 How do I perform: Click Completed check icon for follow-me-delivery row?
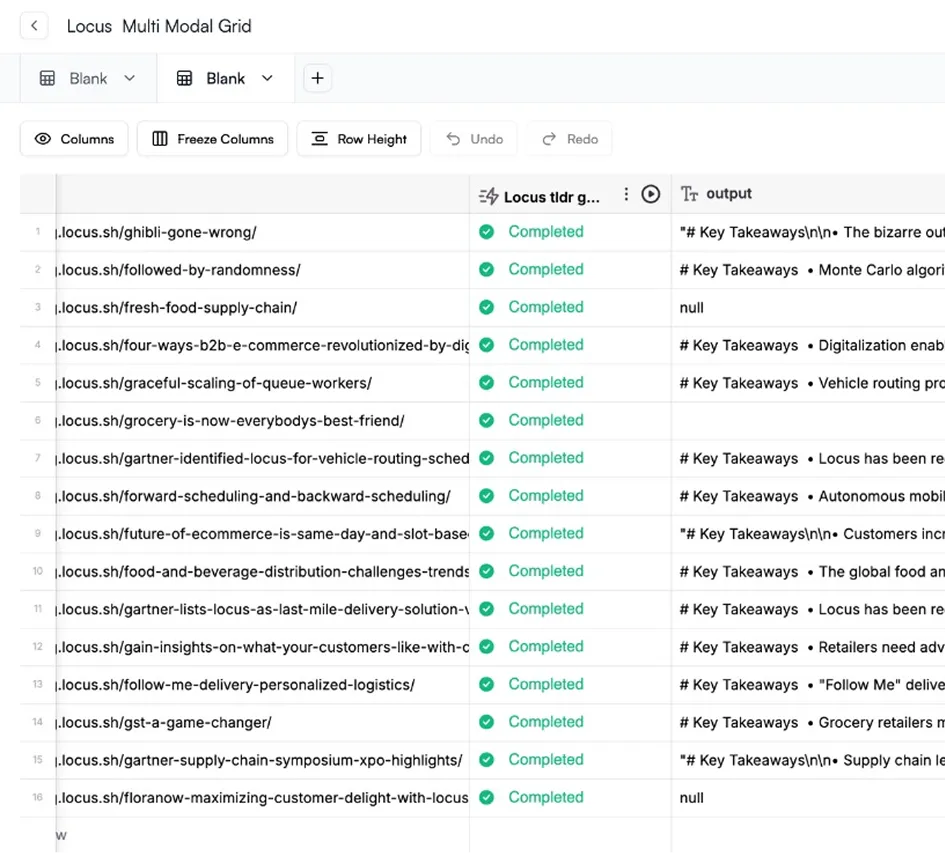pos(486,684)
